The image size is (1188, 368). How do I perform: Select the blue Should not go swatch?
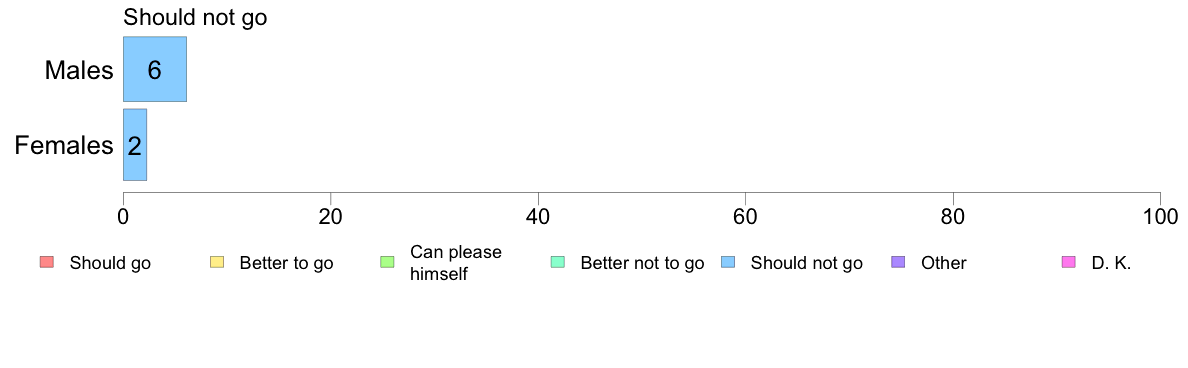point(728,263)
